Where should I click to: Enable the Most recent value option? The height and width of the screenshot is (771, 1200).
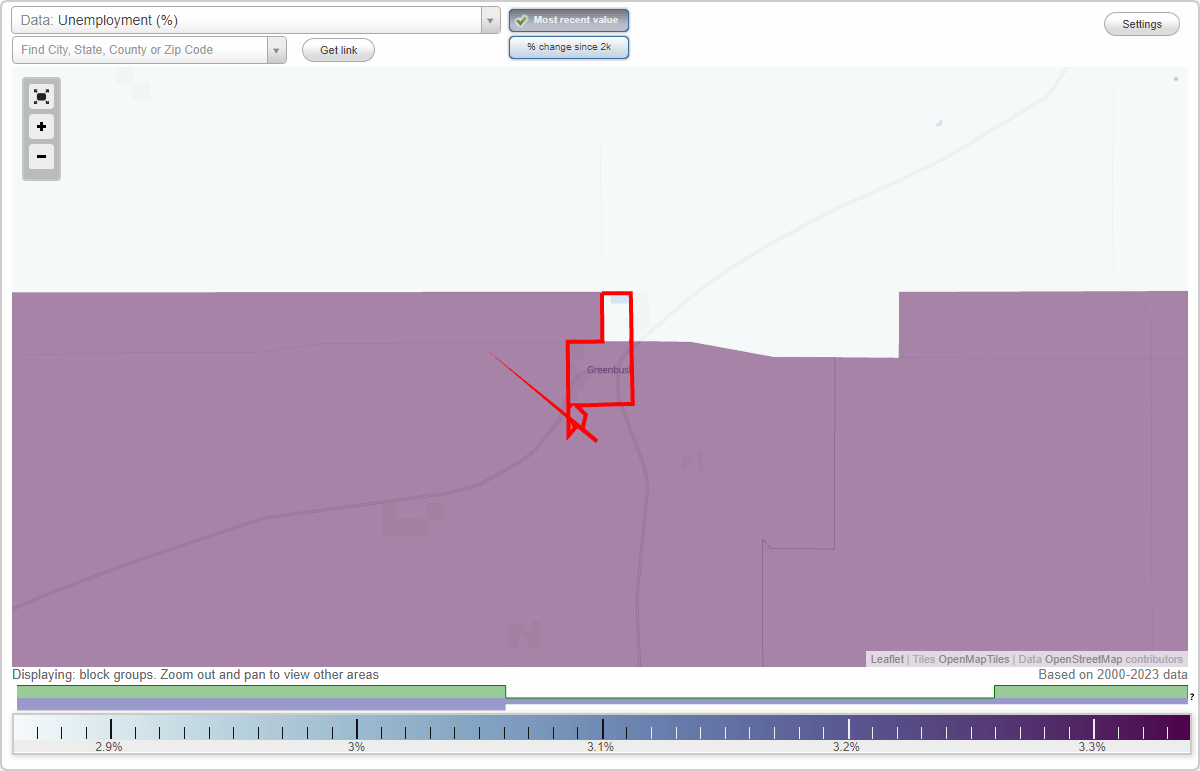click(569, 20)
